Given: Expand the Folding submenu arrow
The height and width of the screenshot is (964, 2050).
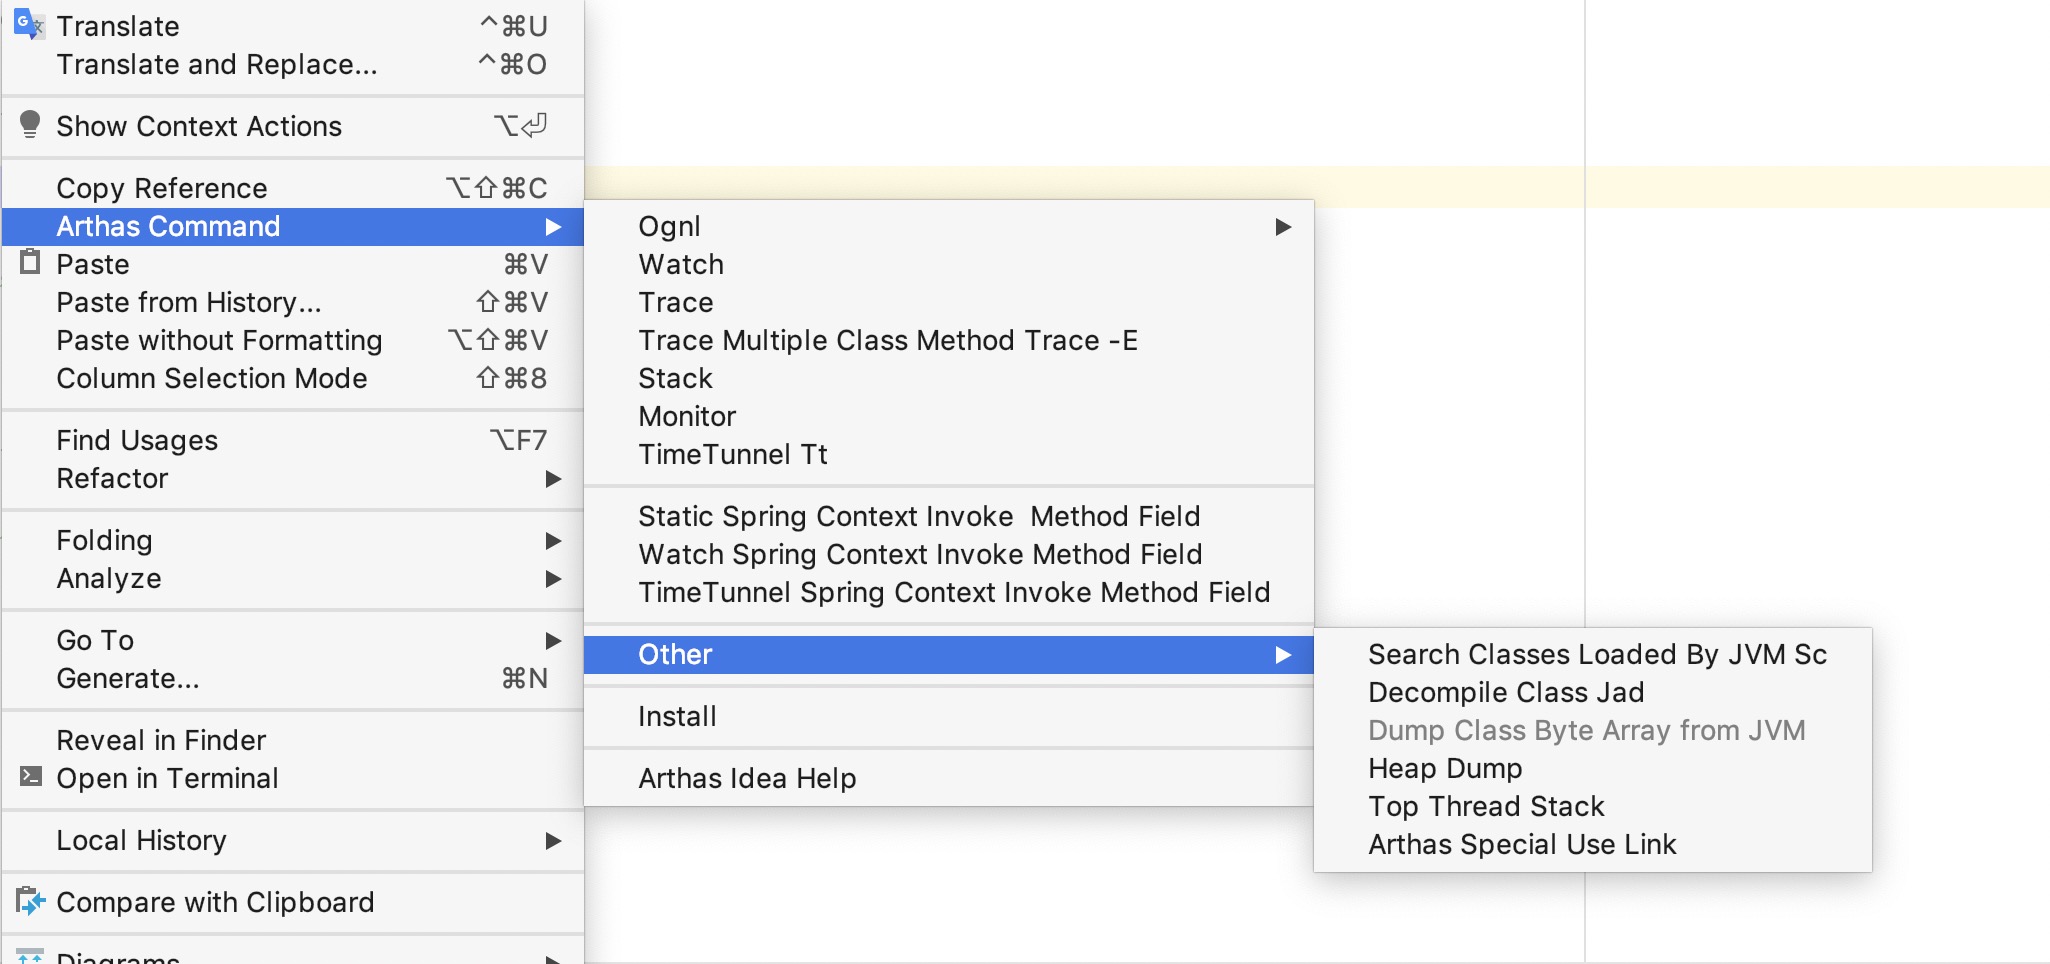Looking at the screenshot, I should click(553, 541).
